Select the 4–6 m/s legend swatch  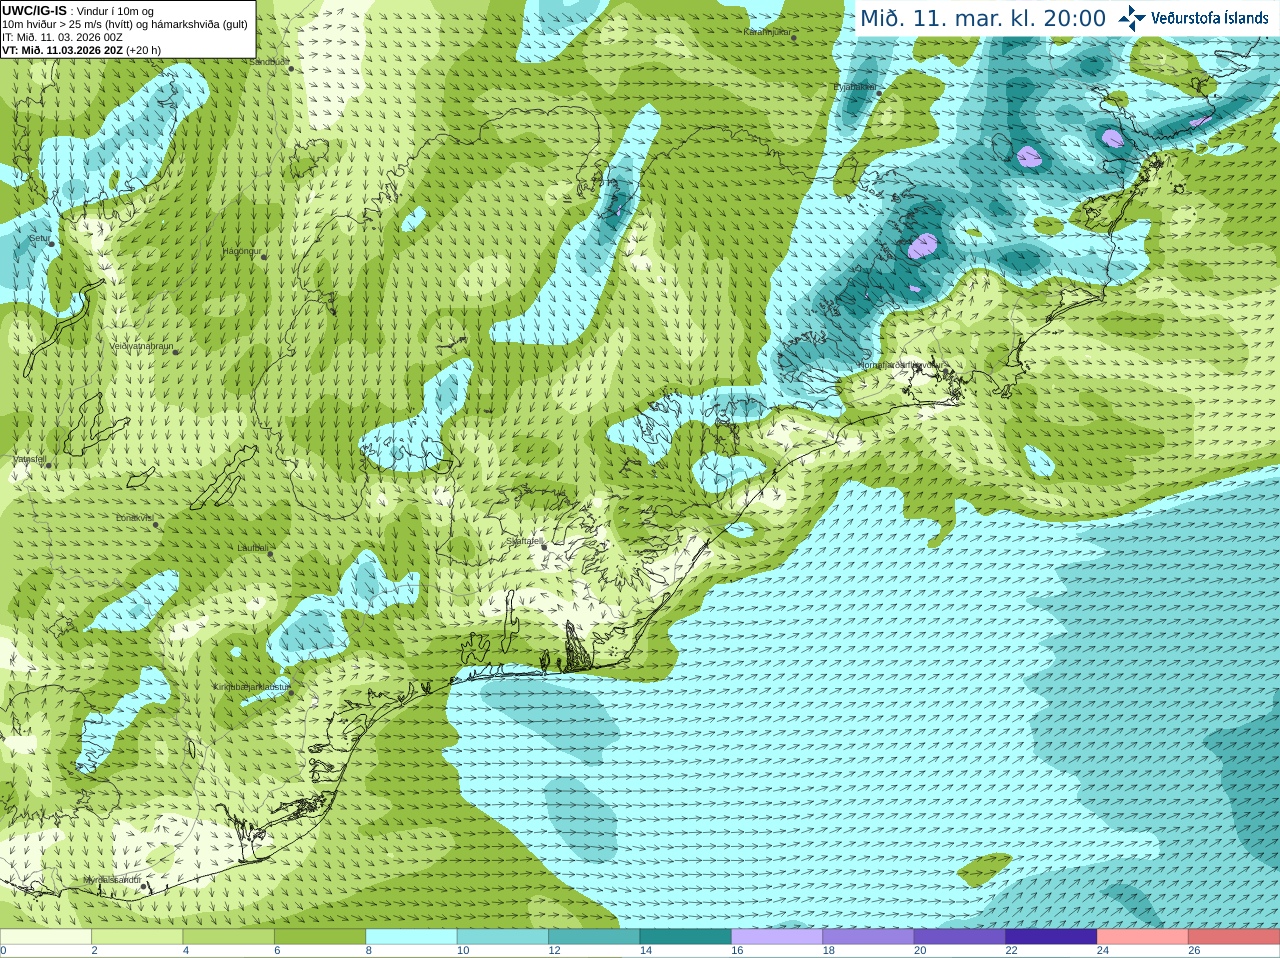tap(229, 937)
